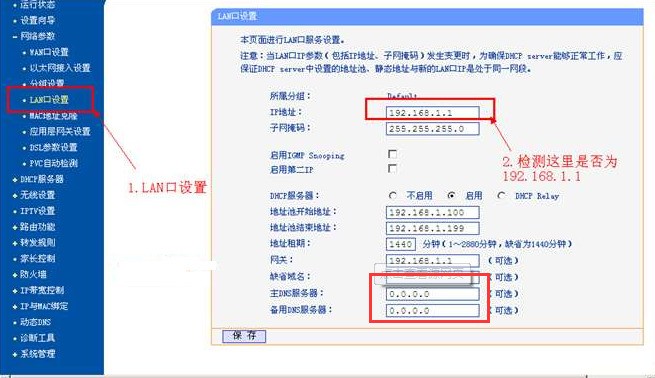
Task: Click the 备用DNS服务器 input field
Action: [432, 310]
